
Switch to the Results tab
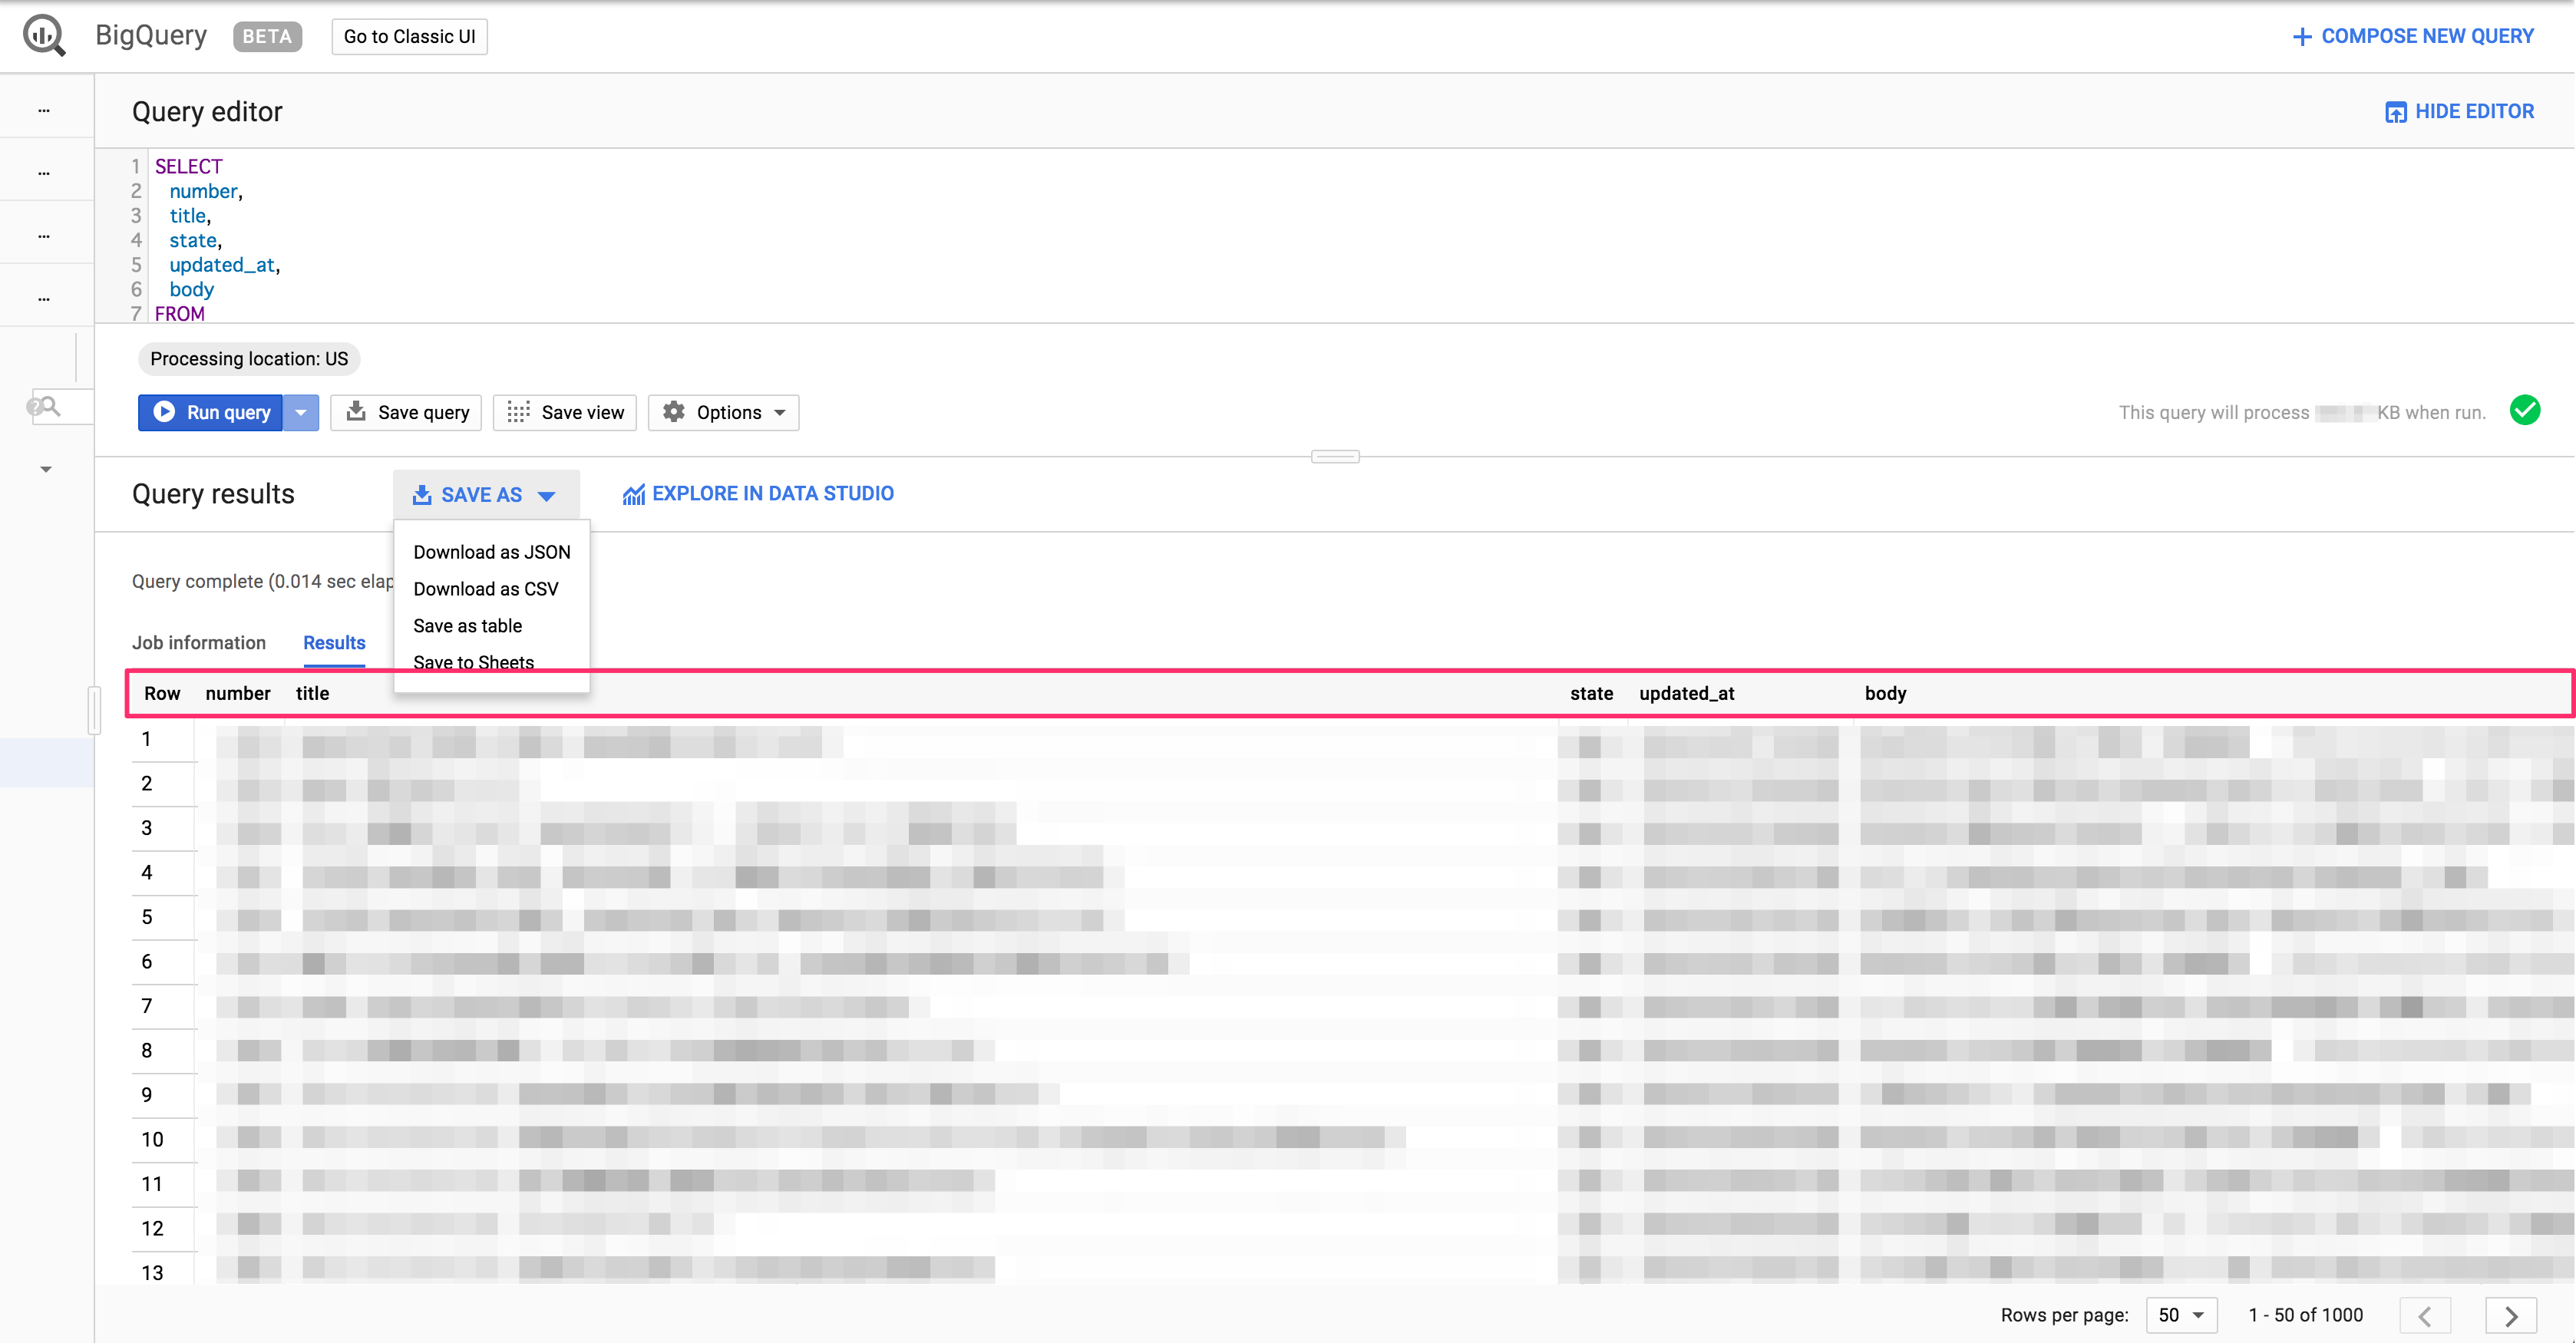coord(334,643)
